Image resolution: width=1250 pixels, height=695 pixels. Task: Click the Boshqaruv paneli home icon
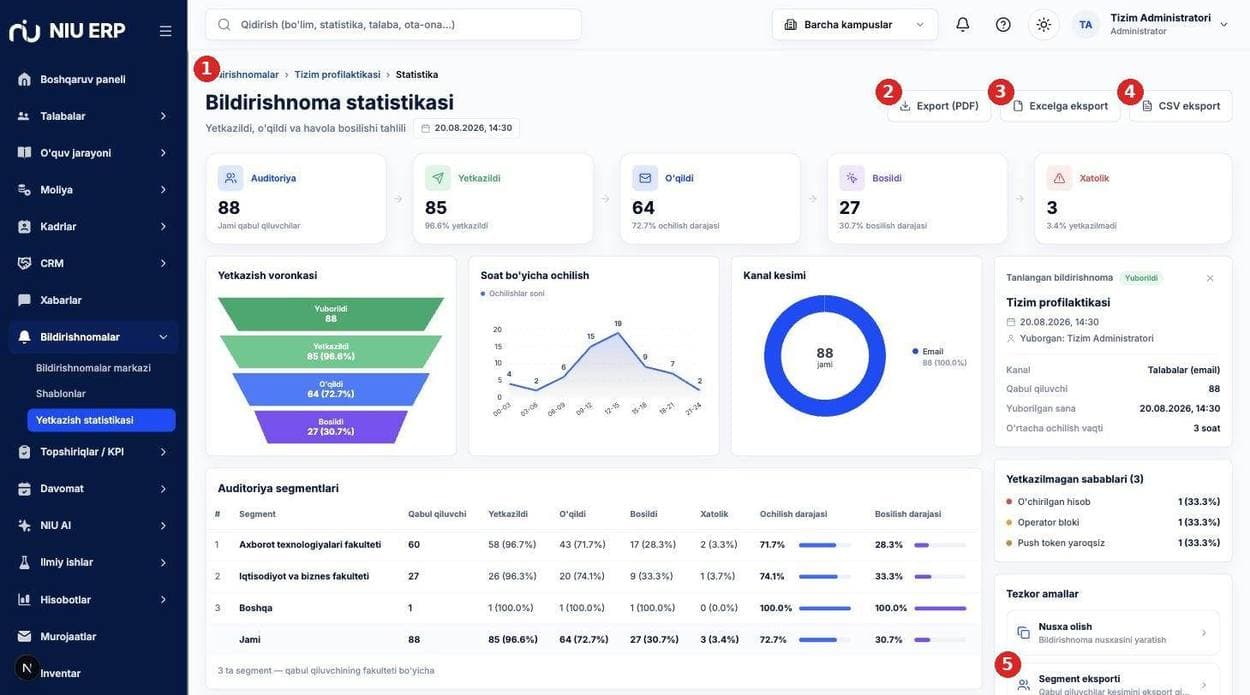pos(24,79)
